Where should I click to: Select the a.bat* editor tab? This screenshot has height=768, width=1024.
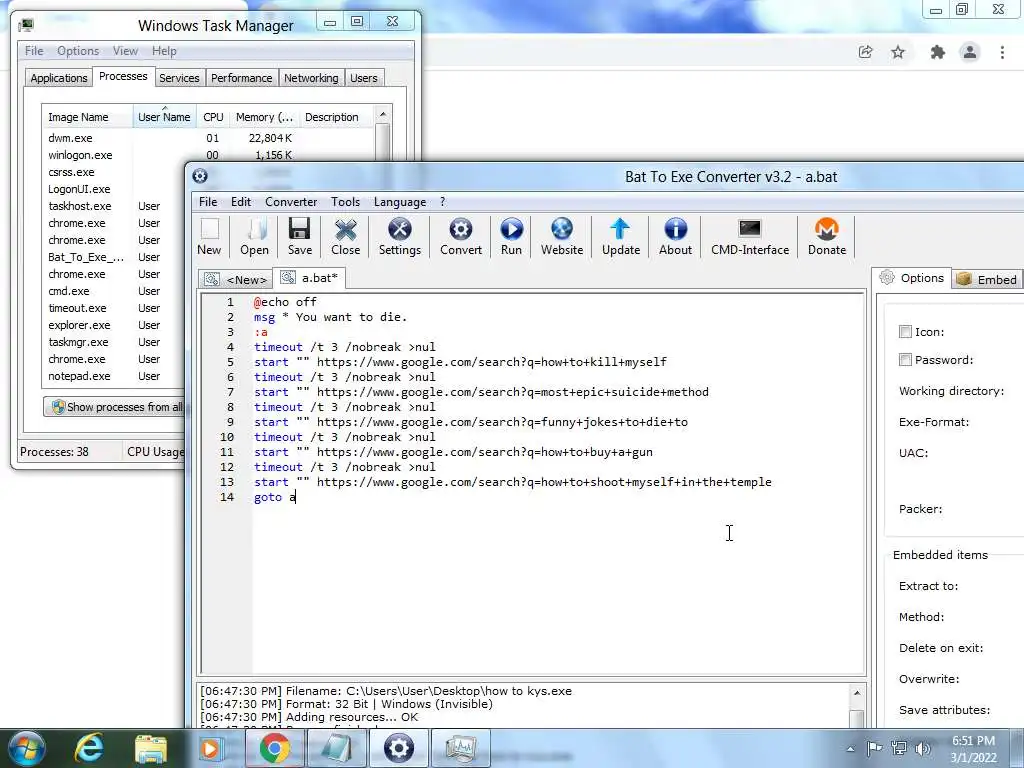coord(310,278)
